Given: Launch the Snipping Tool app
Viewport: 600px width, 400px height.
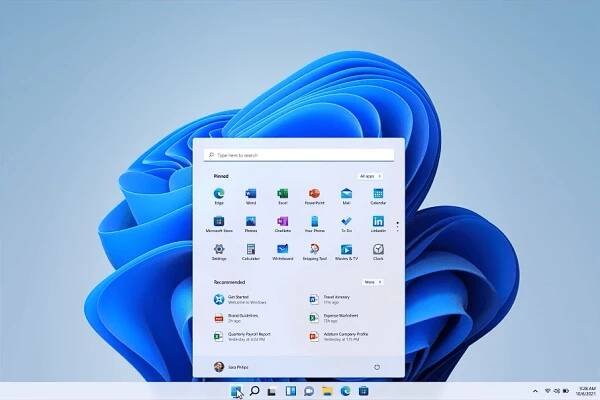Looking at the screenshot, I should [314, 248].
